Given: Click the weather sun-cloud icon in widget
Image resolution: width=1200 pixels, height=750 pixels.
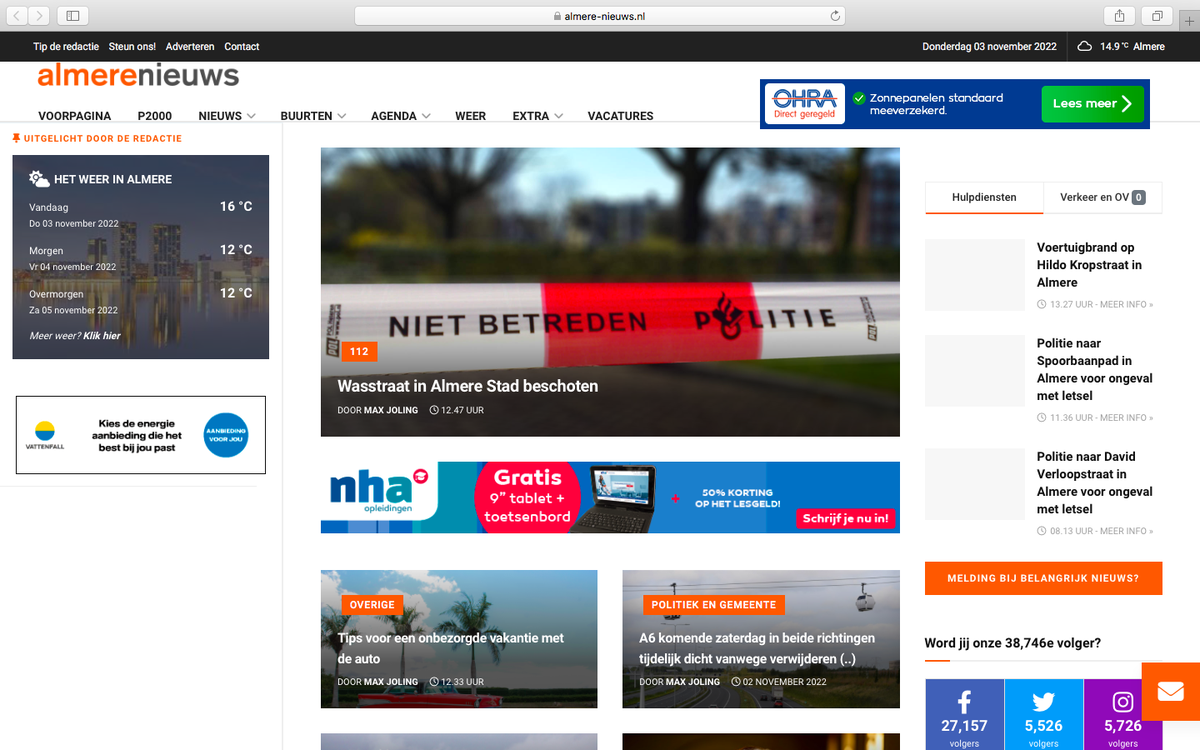Looking at the screenshot, I should (39, 179).
